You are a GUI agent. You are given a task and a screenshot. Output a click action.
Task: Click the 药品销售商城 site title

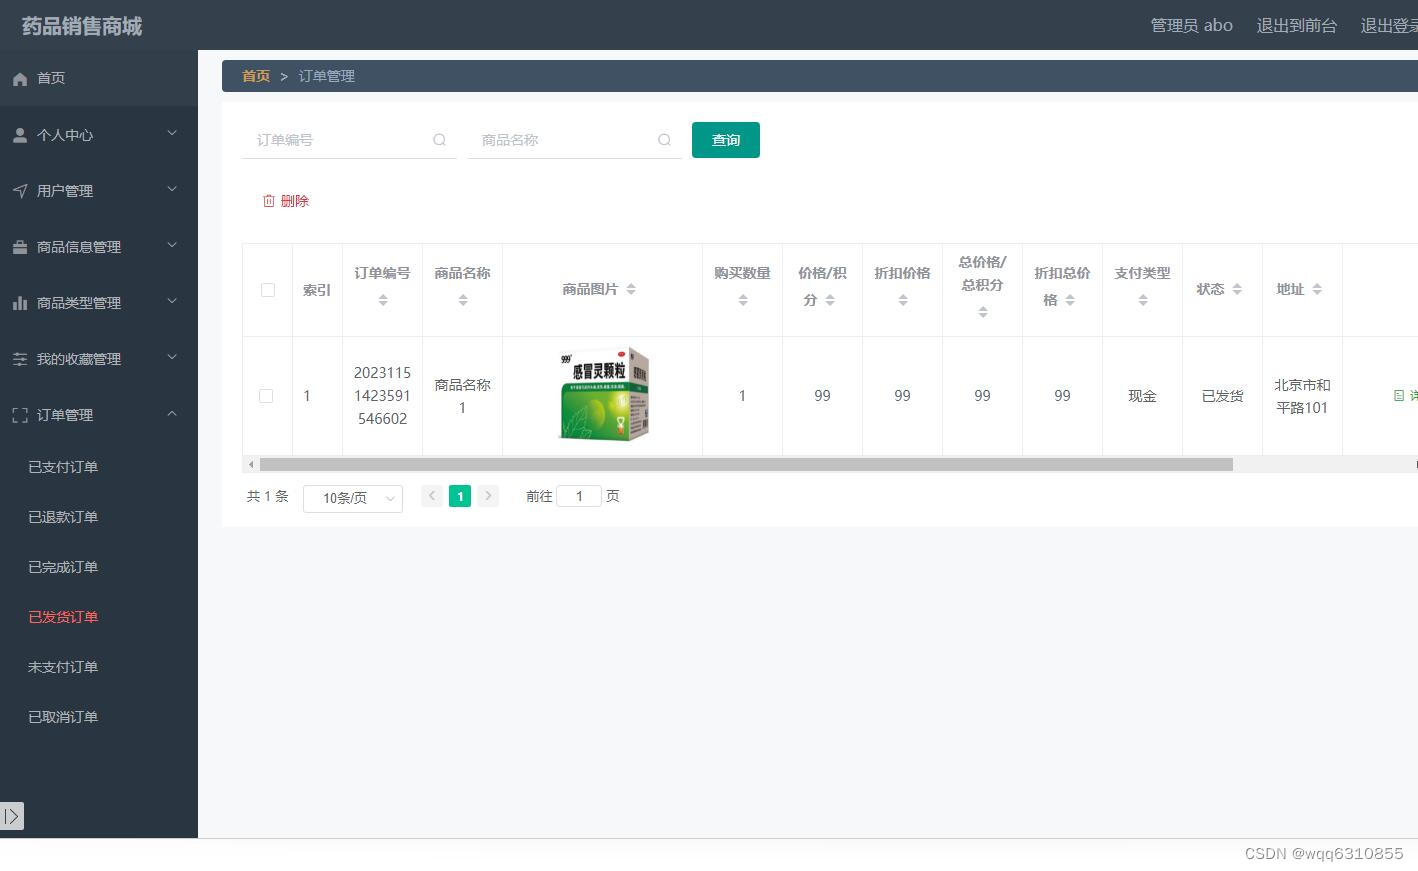click(x=82, y=26)
